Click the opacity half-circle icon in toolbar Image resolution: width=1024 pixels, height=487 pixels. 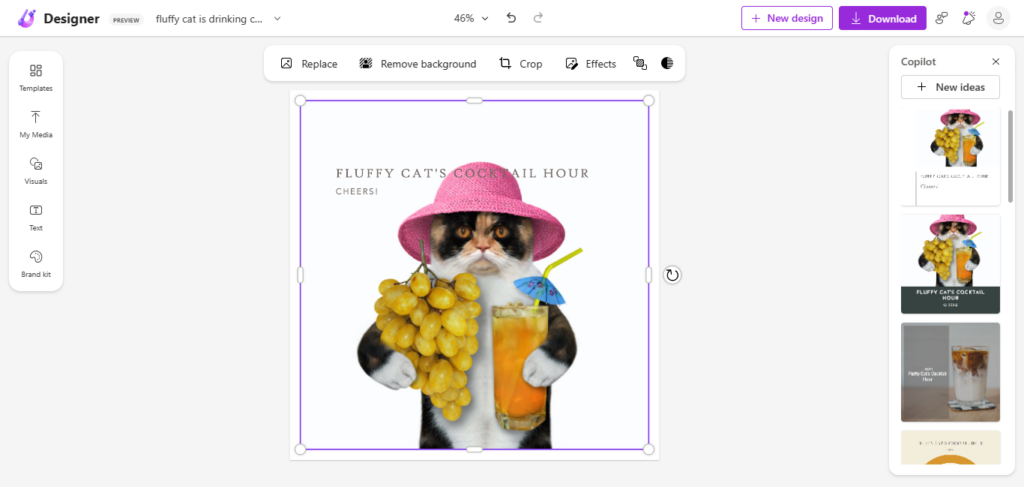click(x=667, y=63)
